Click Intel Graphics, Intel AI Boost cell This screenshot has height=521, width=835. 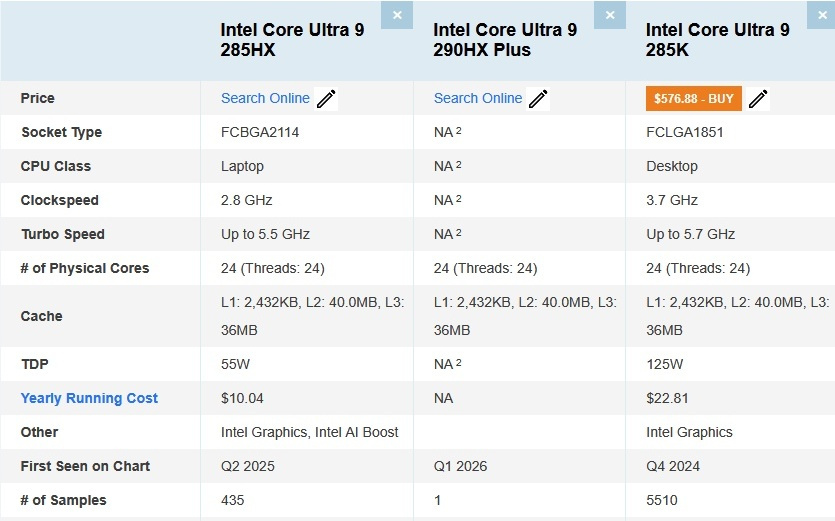(x=309, y=432)
